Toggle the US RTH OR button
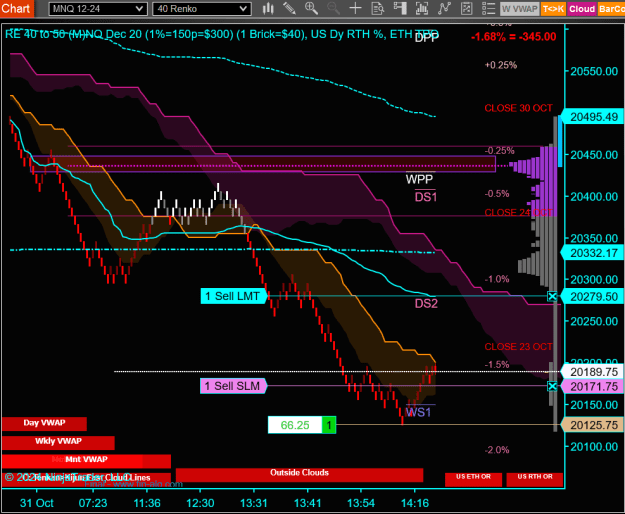Screen dimensions: 625x514 tap(535, 479)
